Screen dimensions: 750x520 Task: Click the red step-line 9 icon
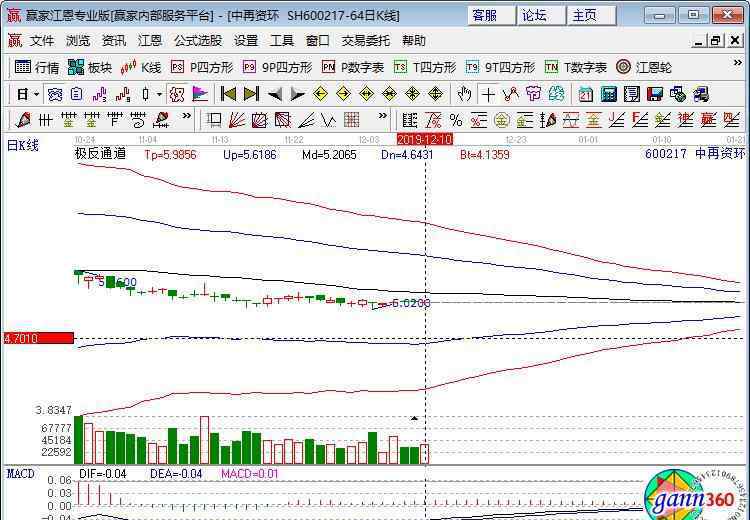(122, 94)
